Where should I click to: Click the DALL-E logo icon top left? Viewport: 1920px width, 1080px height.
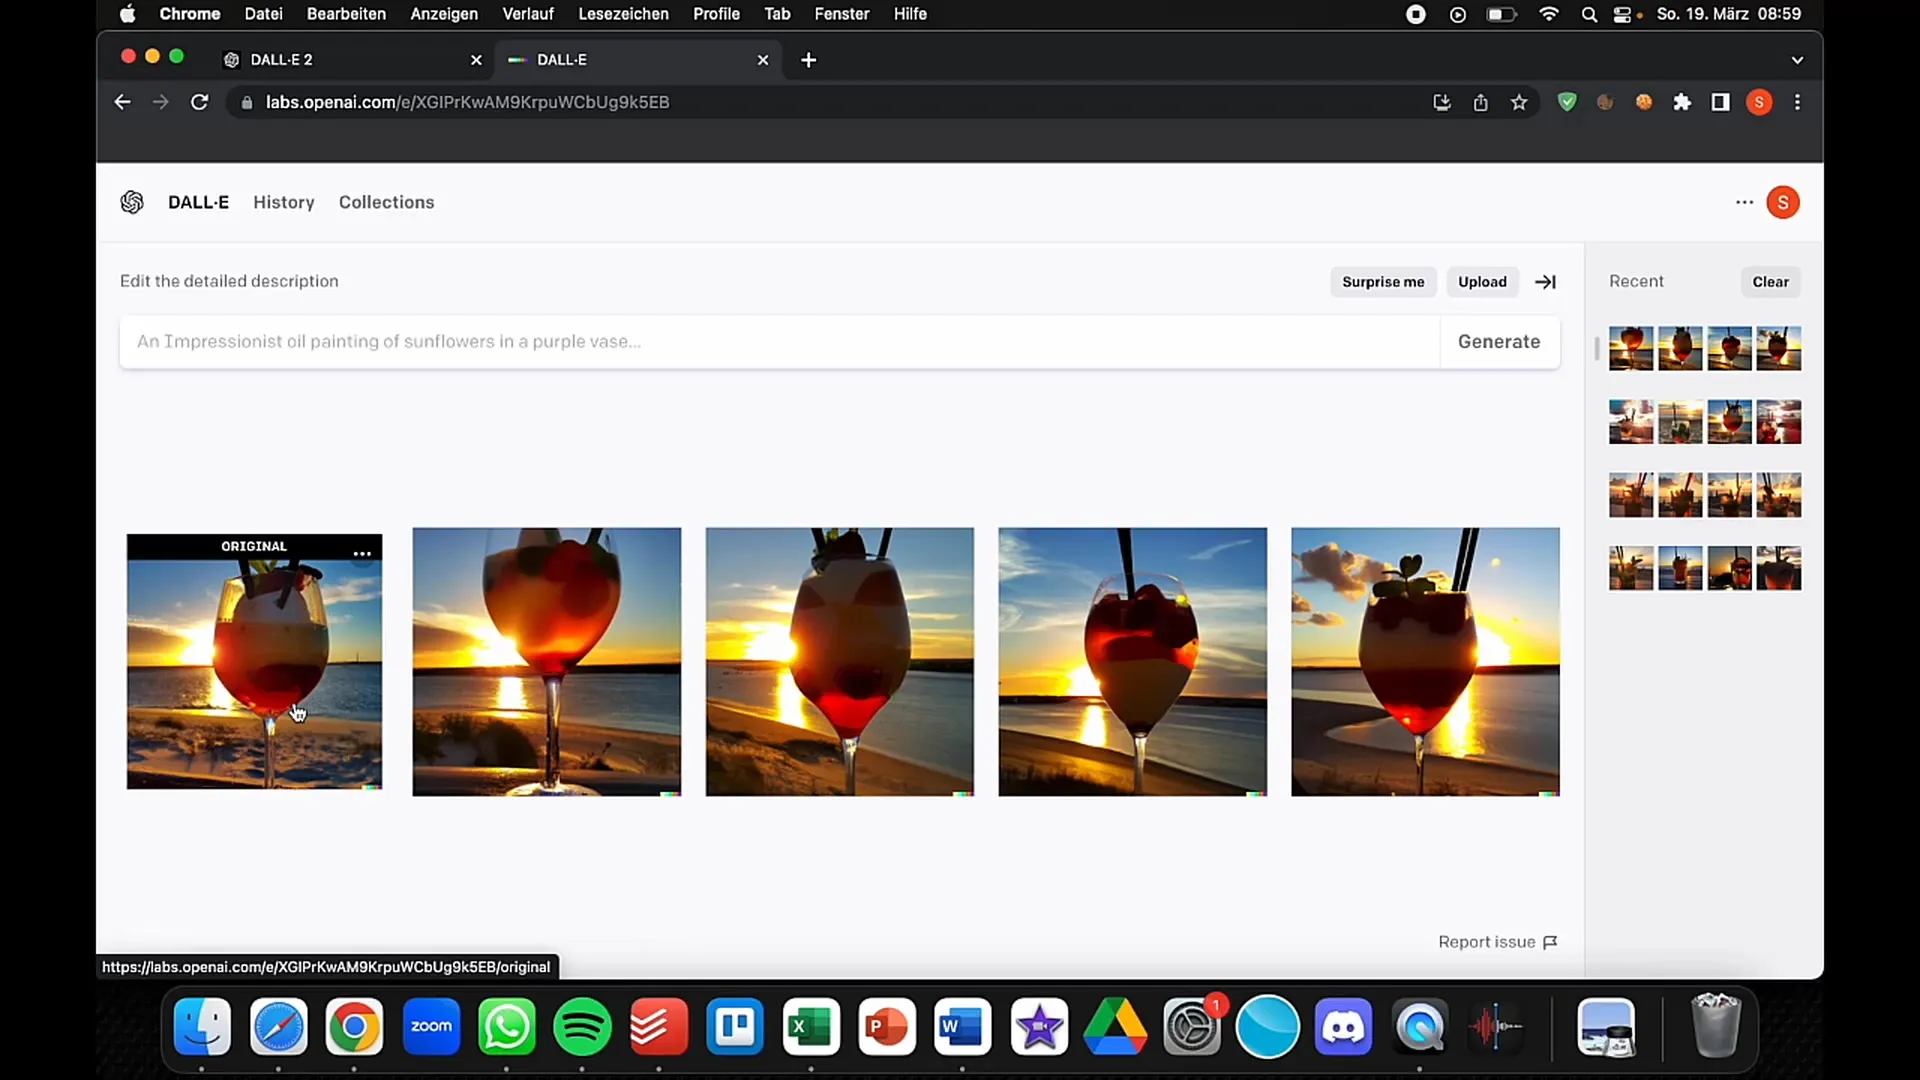pyautogui.click(x=131, y=202)
